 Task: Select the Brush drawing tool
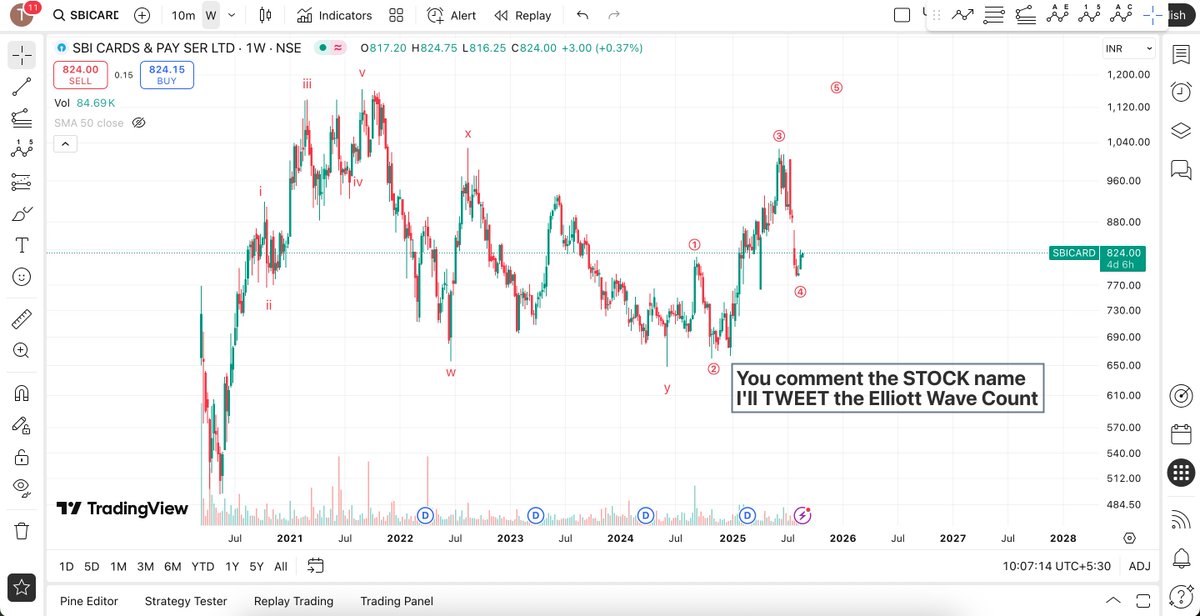coord(22,213)
